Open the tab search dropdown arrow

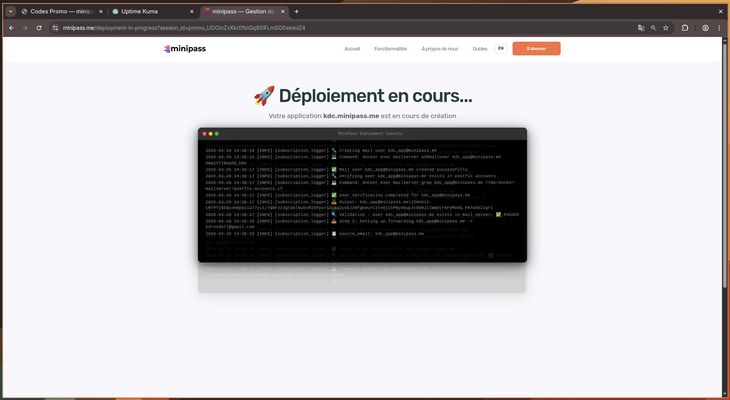(x=10, y=12)
